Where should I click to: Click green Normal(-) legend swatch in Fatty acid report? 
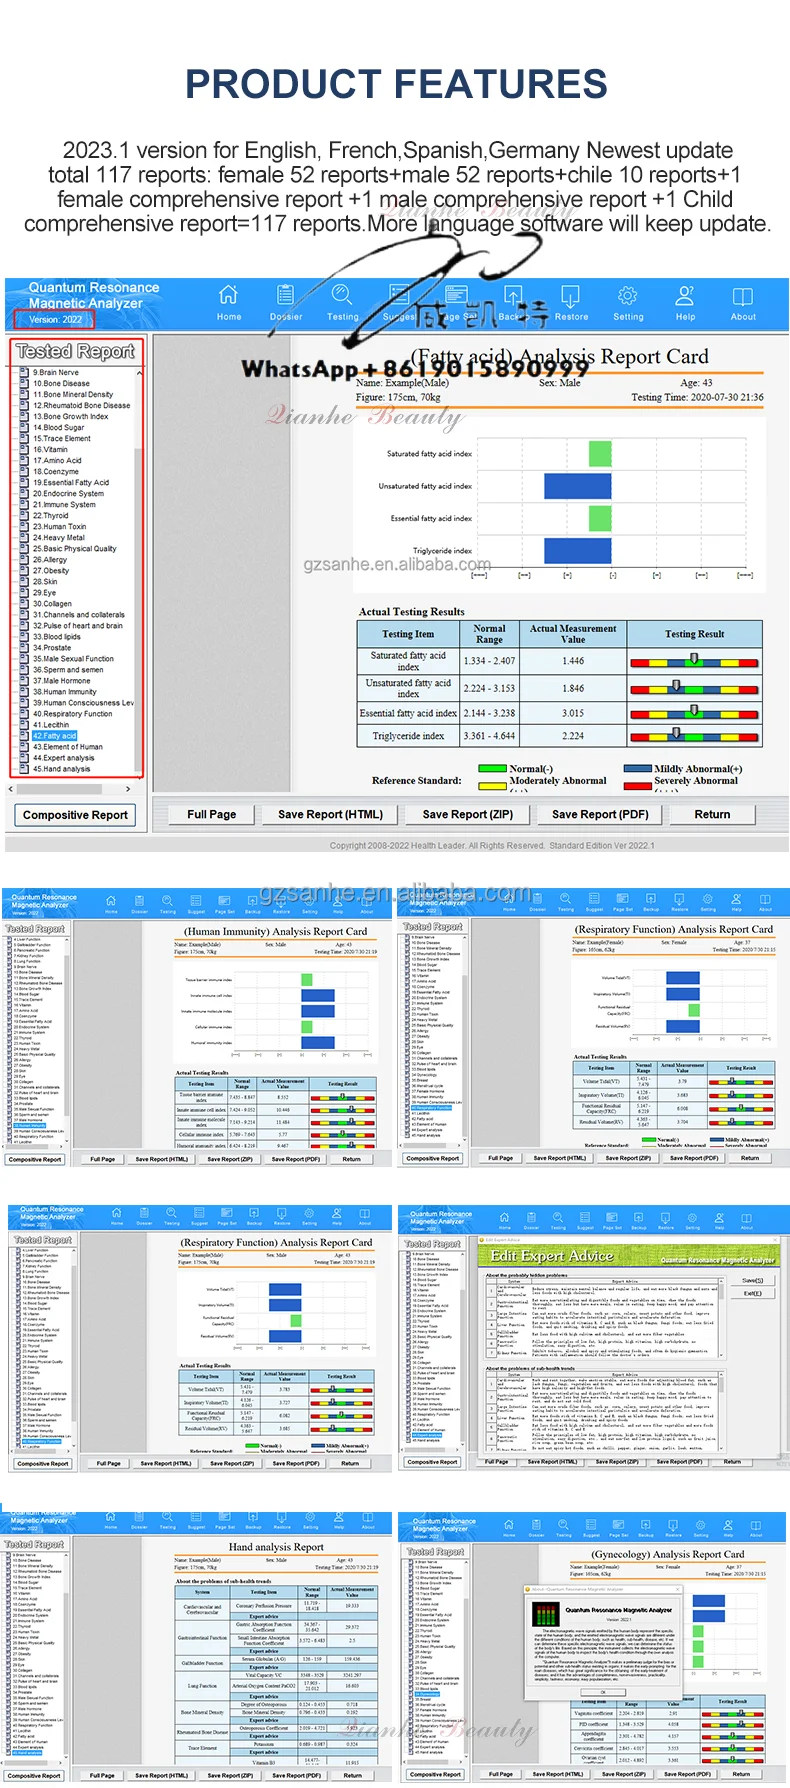pos(493,769)
